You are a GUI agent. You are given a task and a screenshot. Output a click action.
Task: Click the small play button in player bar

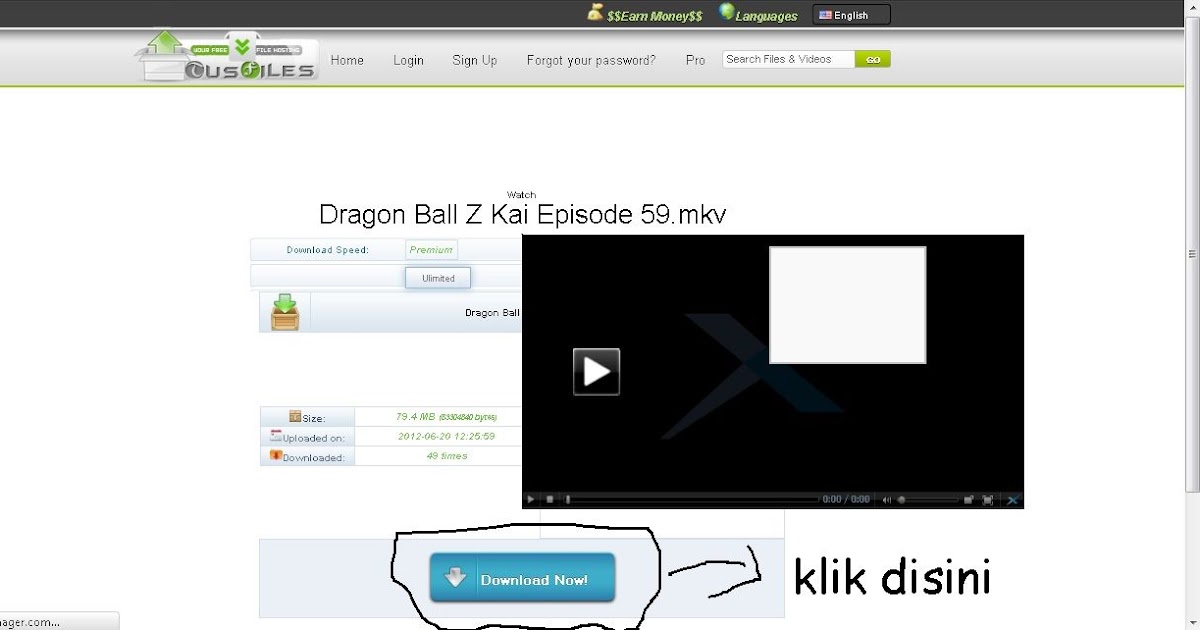pos(531,499)
